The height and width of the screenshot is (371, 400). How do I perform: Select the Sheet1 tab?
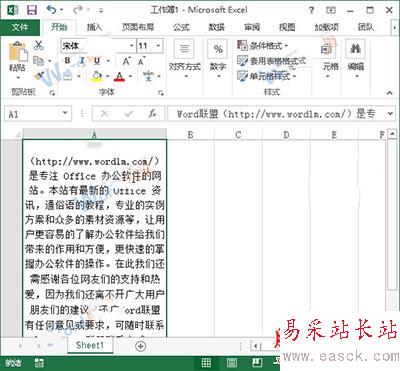(90, 345)
